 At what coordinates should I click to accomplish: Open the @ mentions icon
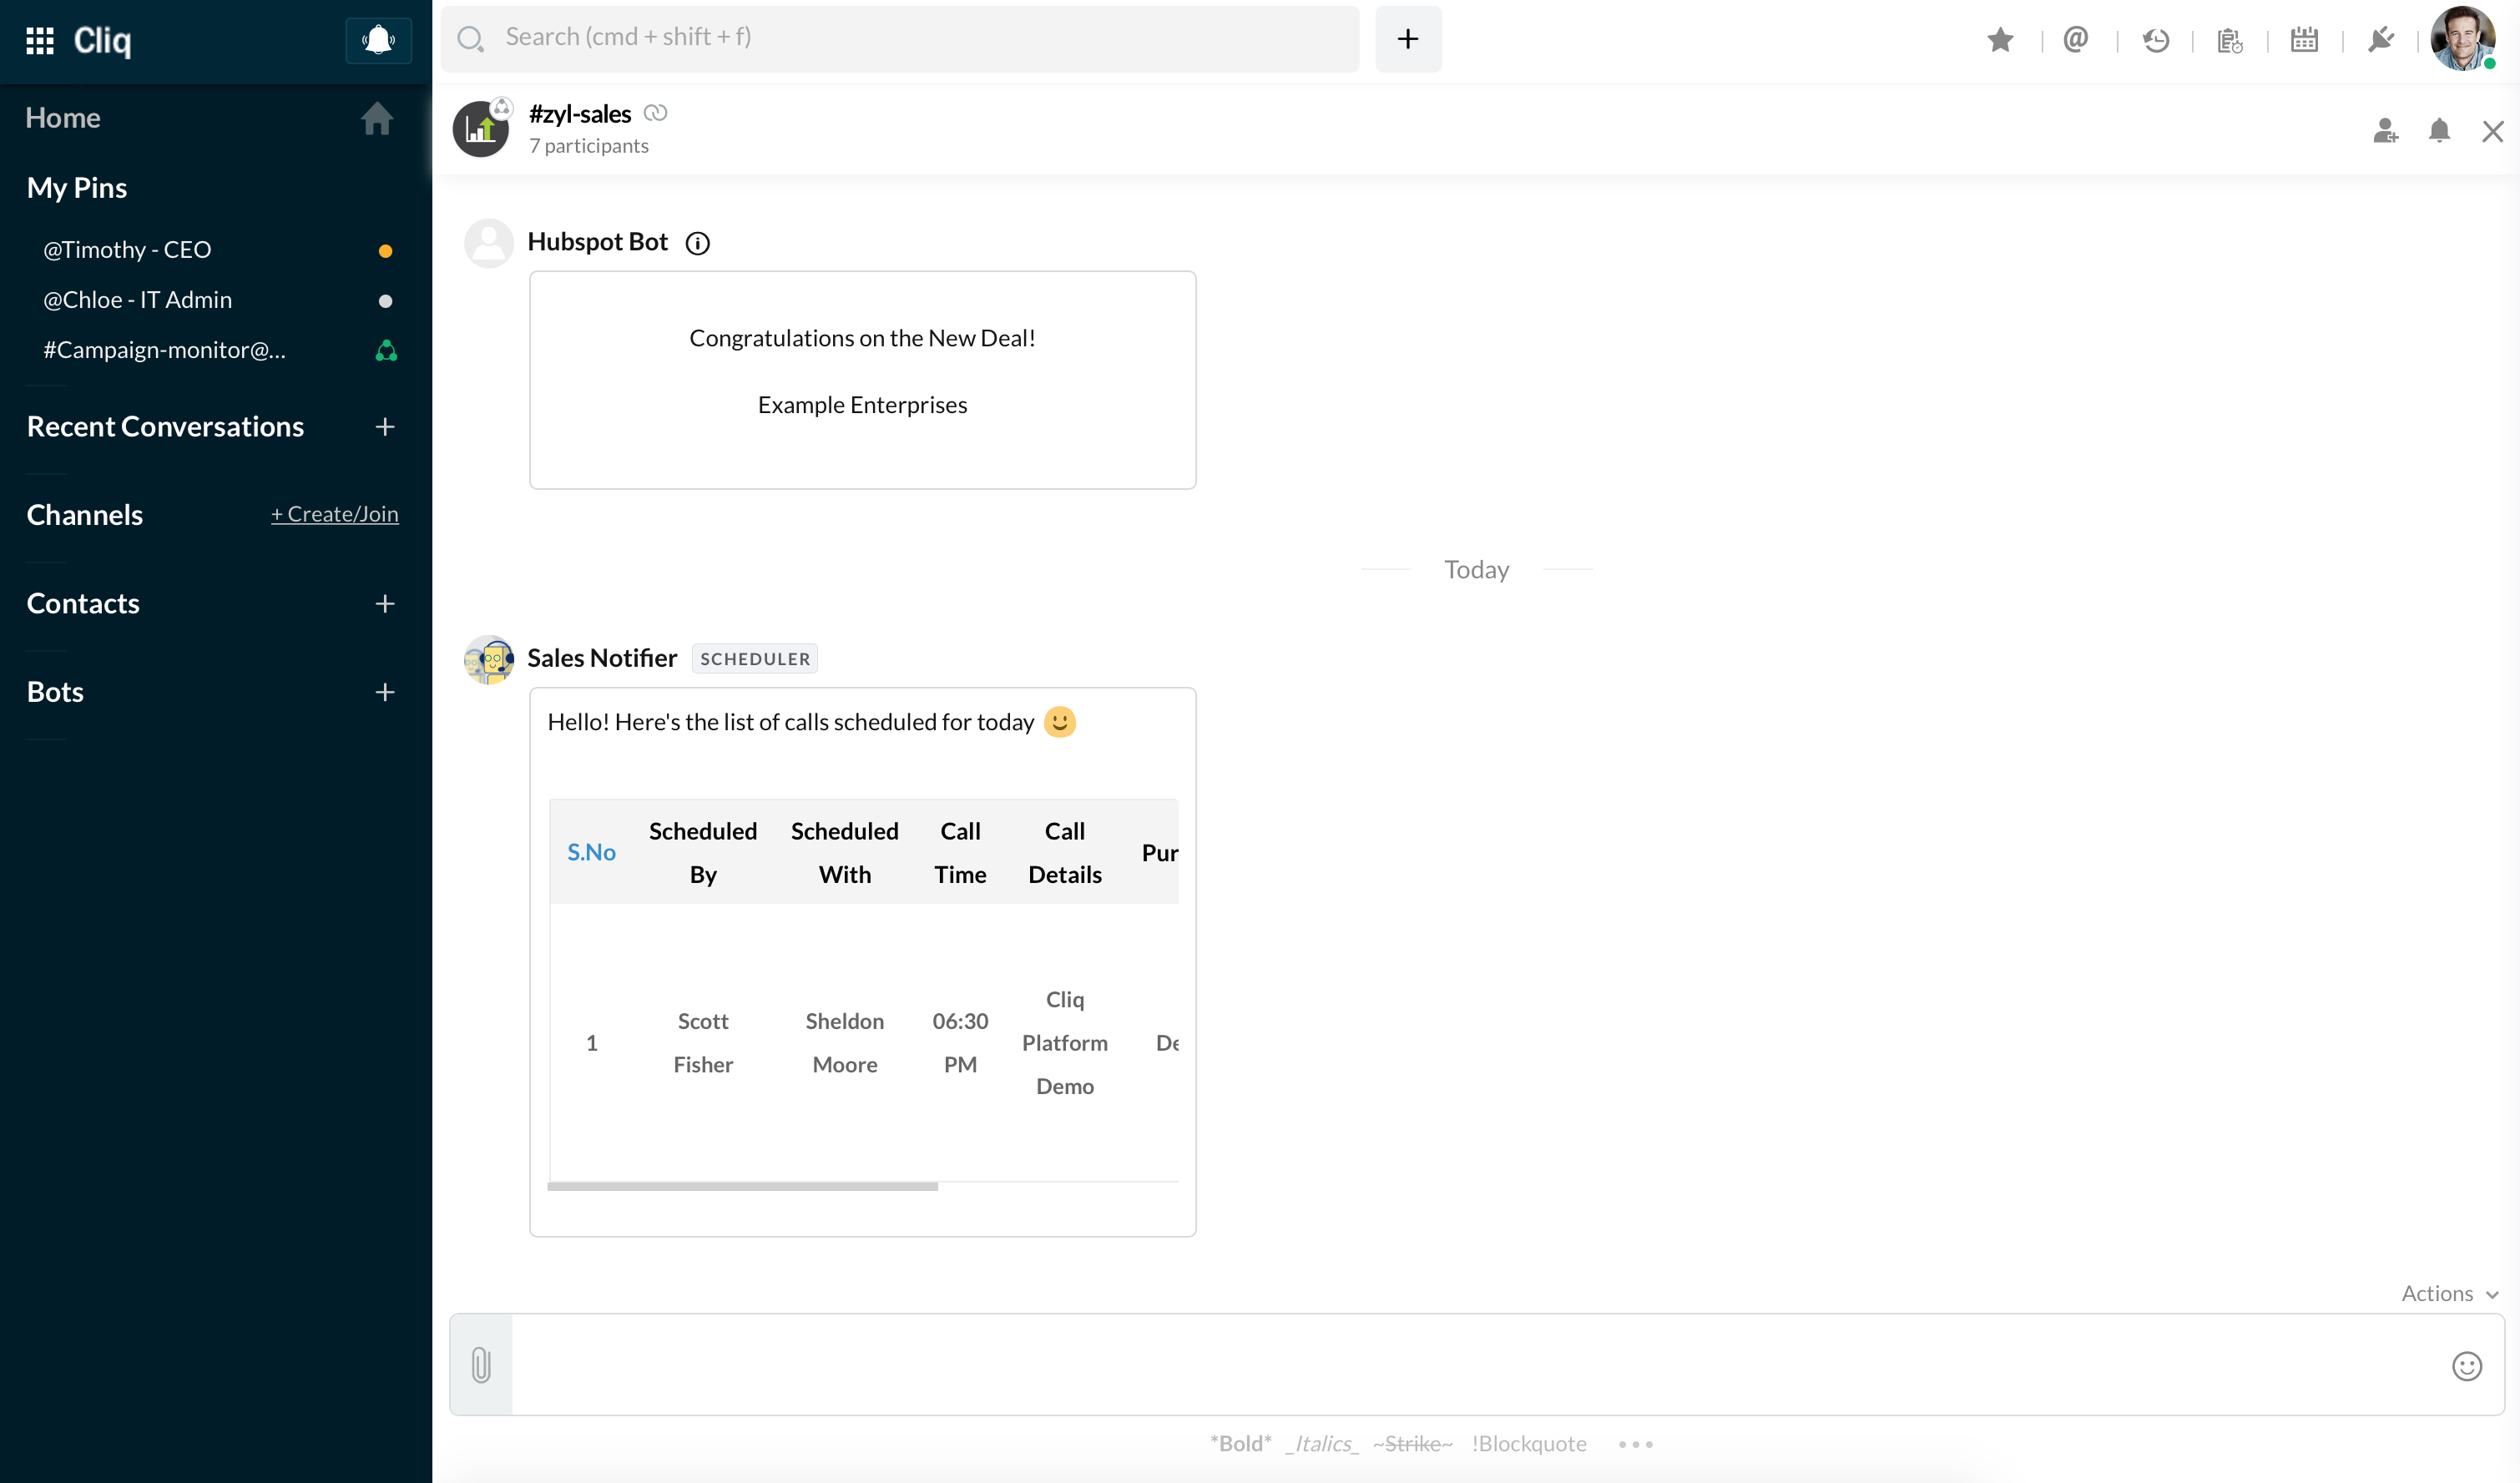pyautogui.click(x=2076, y=40)
